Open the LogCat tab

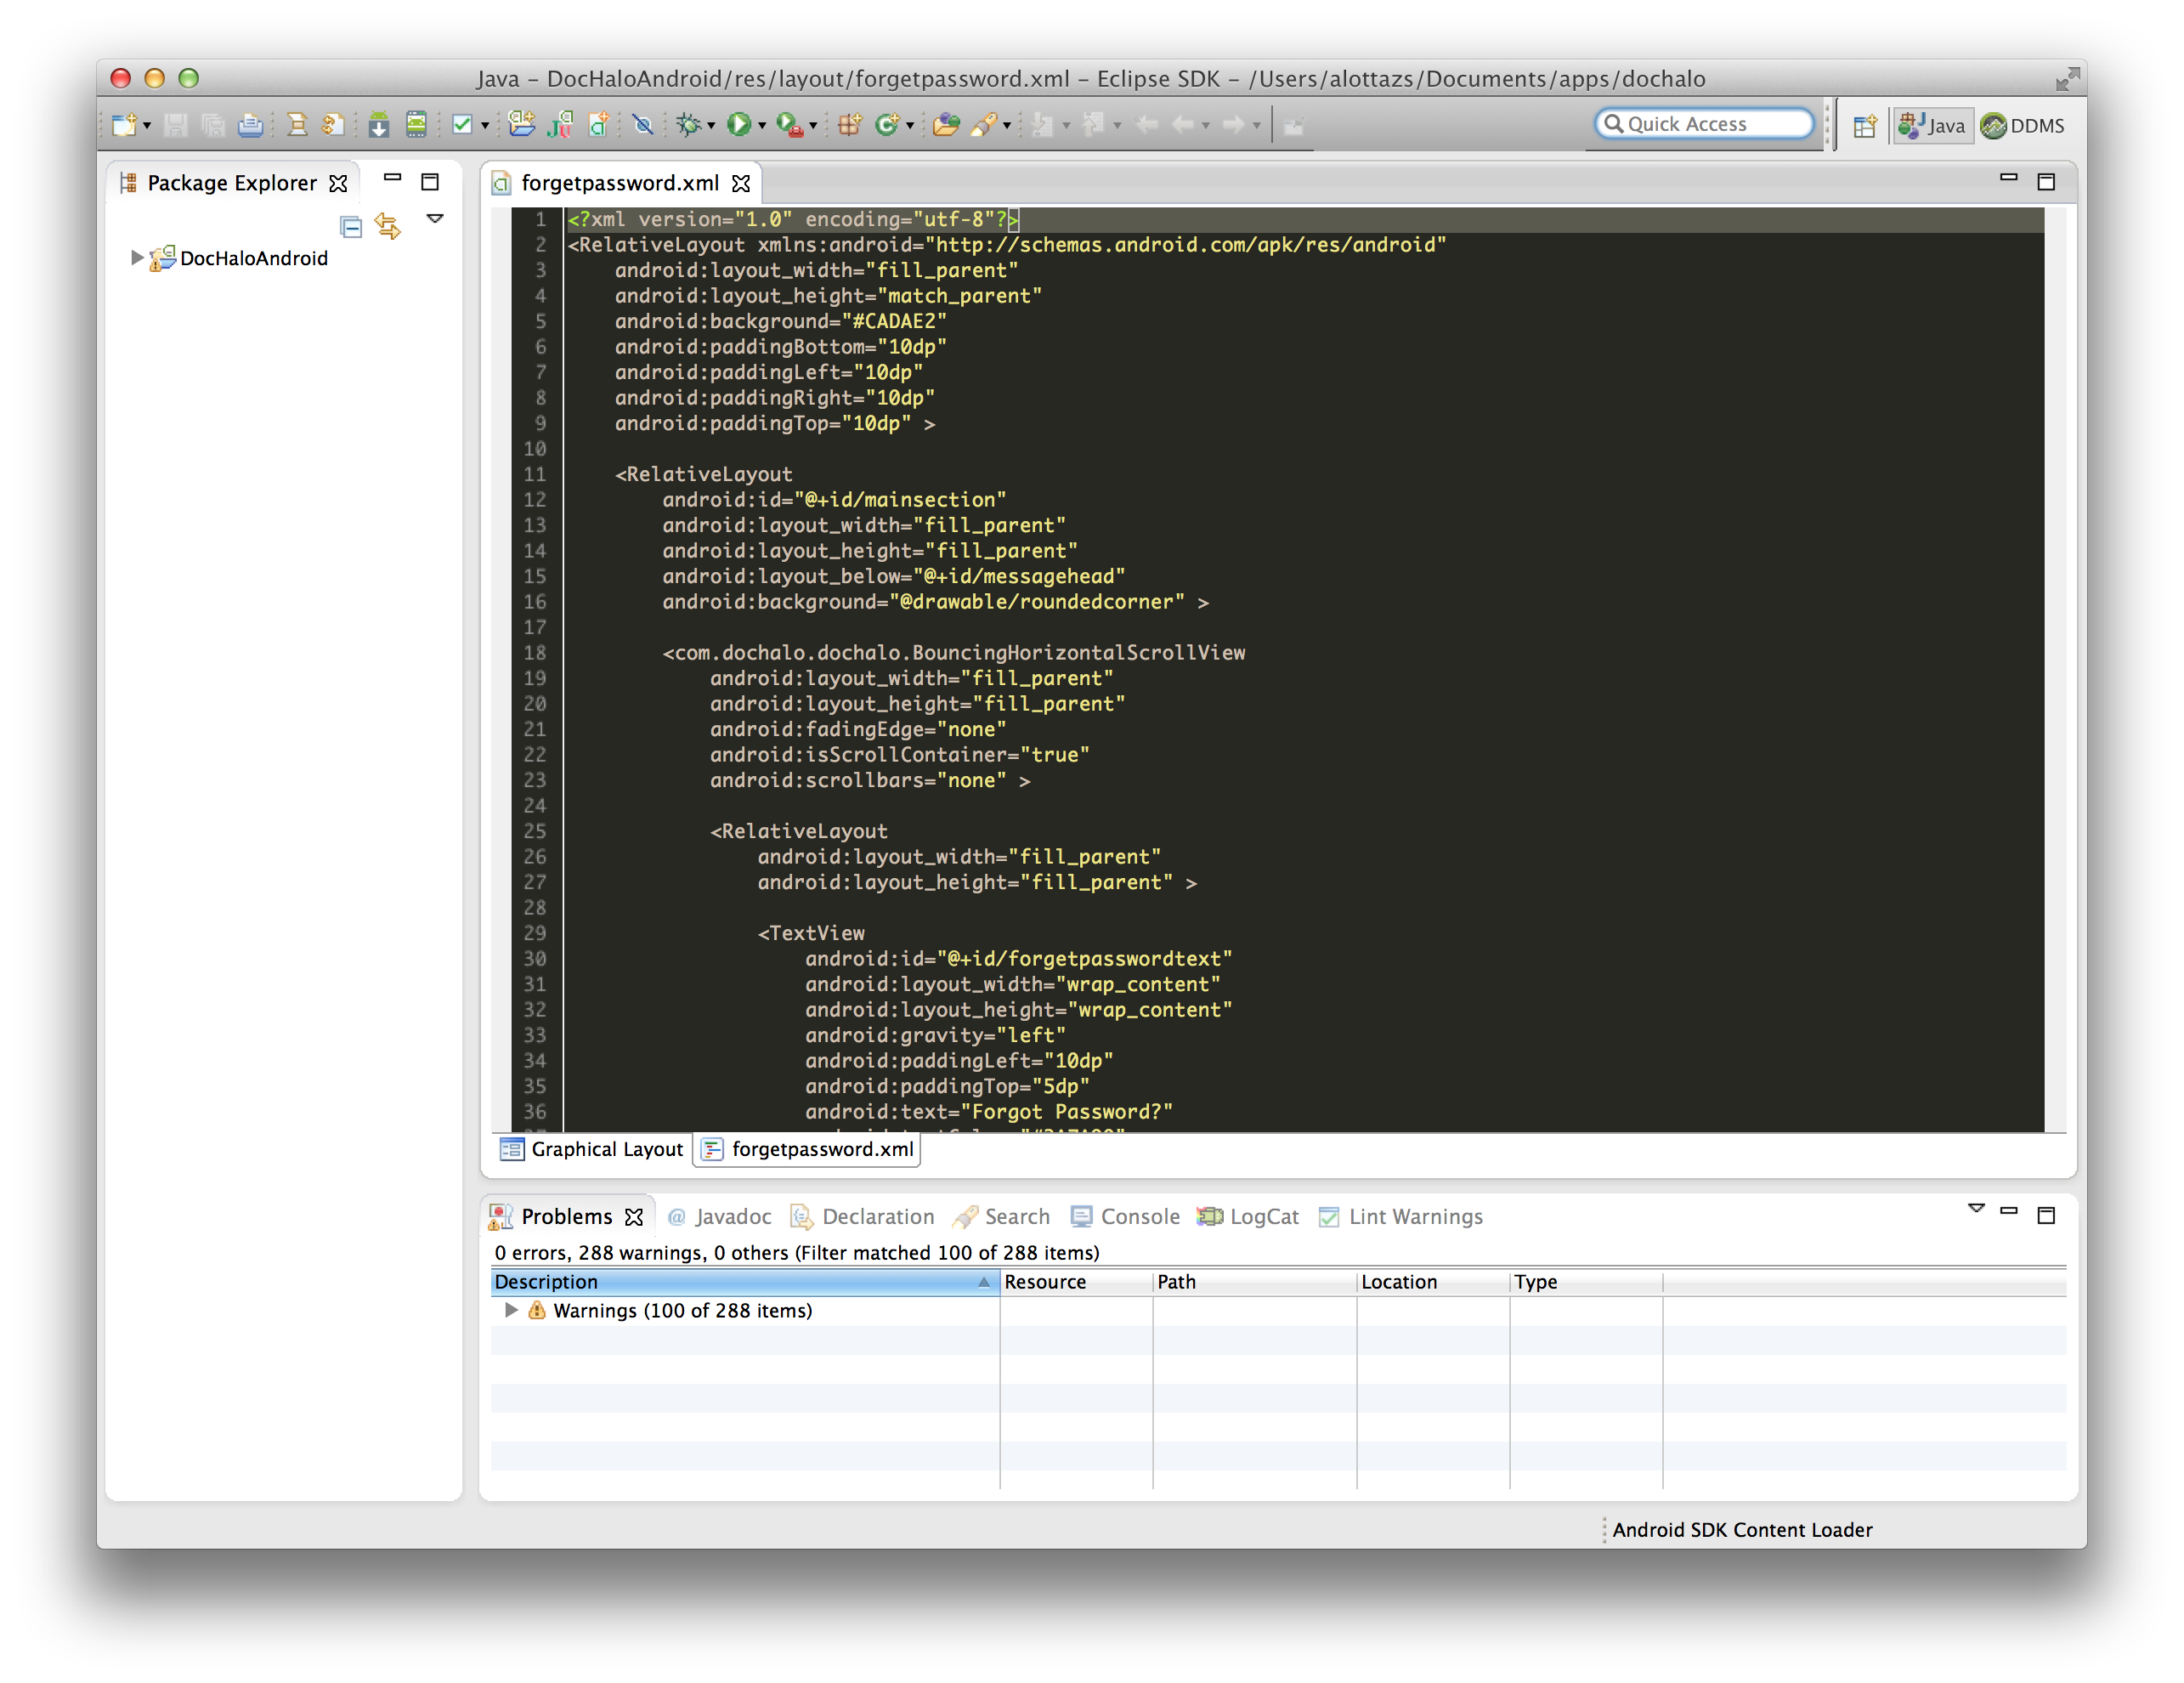1248,1216
